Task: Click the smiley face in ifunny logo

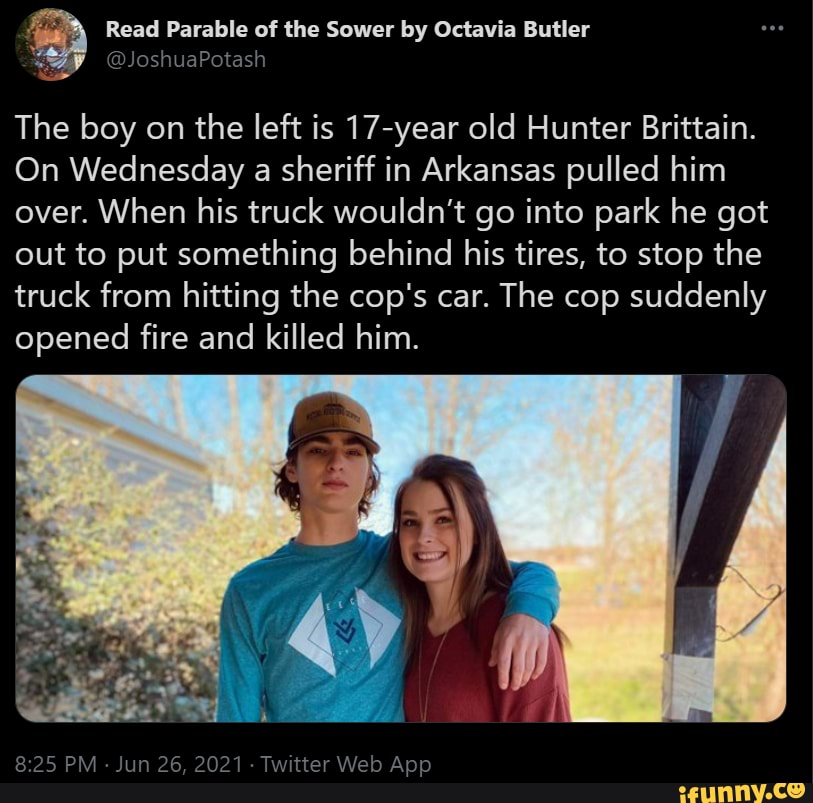Action: (795, 788)
